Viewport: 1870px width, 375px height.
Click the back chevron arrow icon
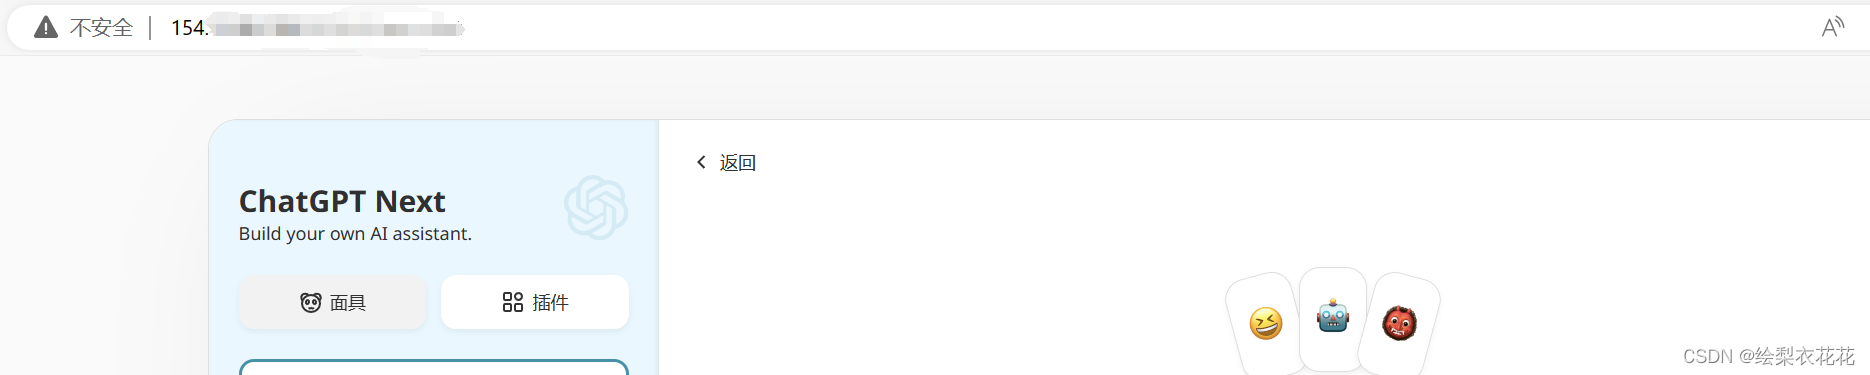click(x=701, y=162)
